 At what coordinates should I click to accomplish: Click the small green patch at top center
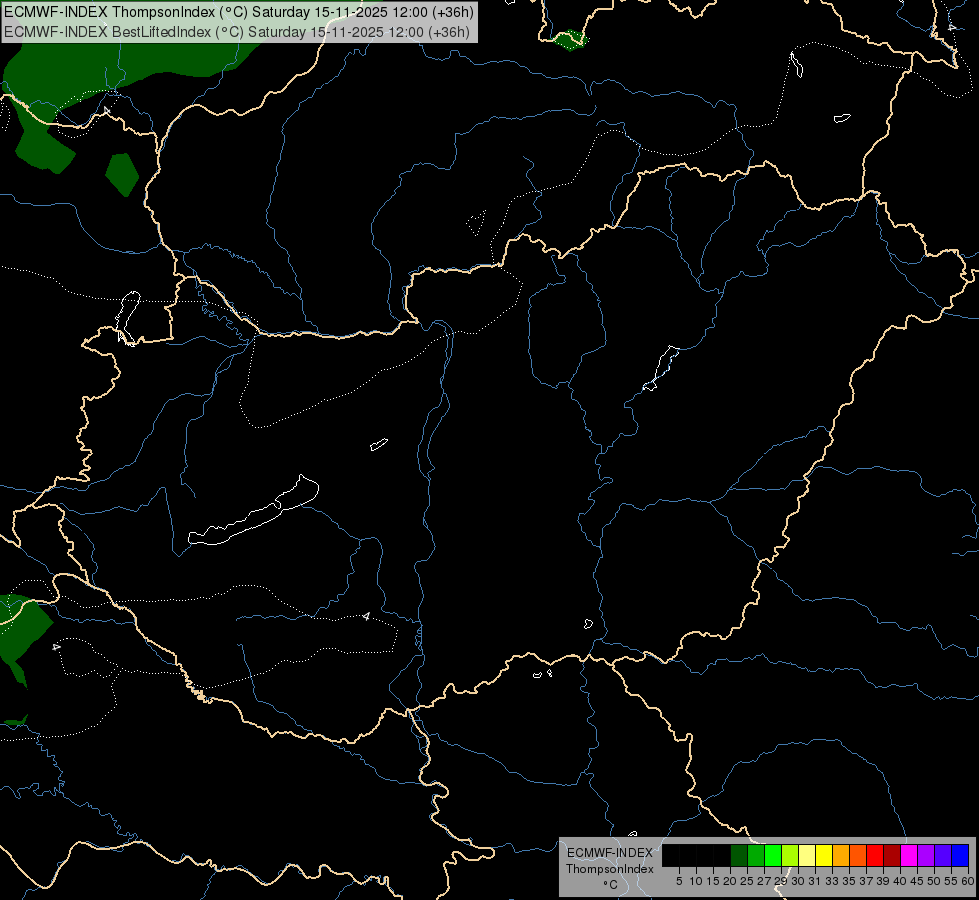click(x=569, y=41)
